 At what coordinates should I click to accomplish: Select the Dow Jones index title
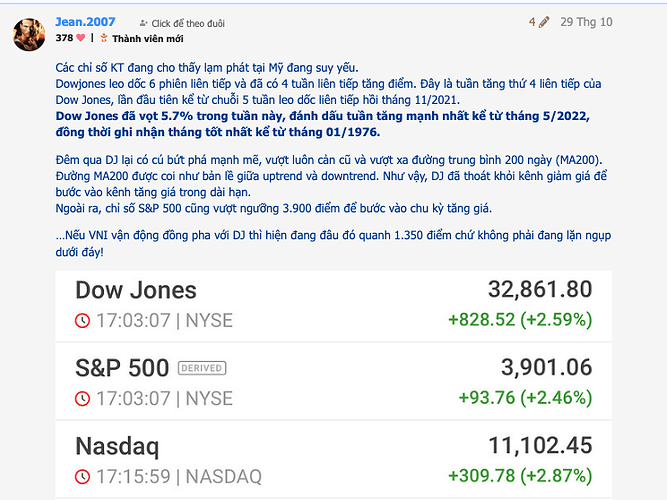136,290
